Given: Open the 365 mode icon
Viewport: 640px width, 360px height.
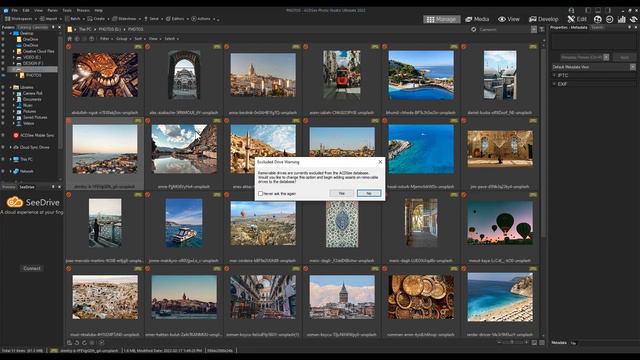Looking at the screenshot, I should click(609, 19).
